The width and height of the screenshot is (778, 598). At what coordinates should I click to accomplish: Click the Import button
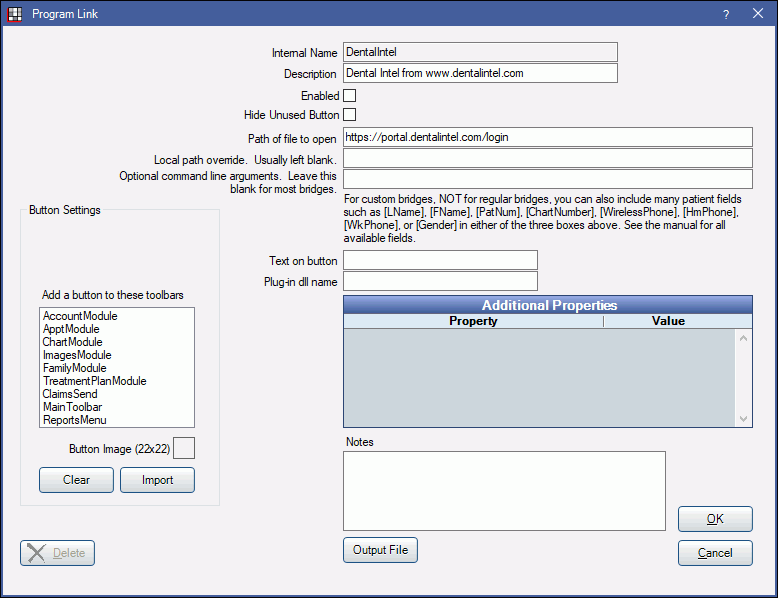coord(157,480)
